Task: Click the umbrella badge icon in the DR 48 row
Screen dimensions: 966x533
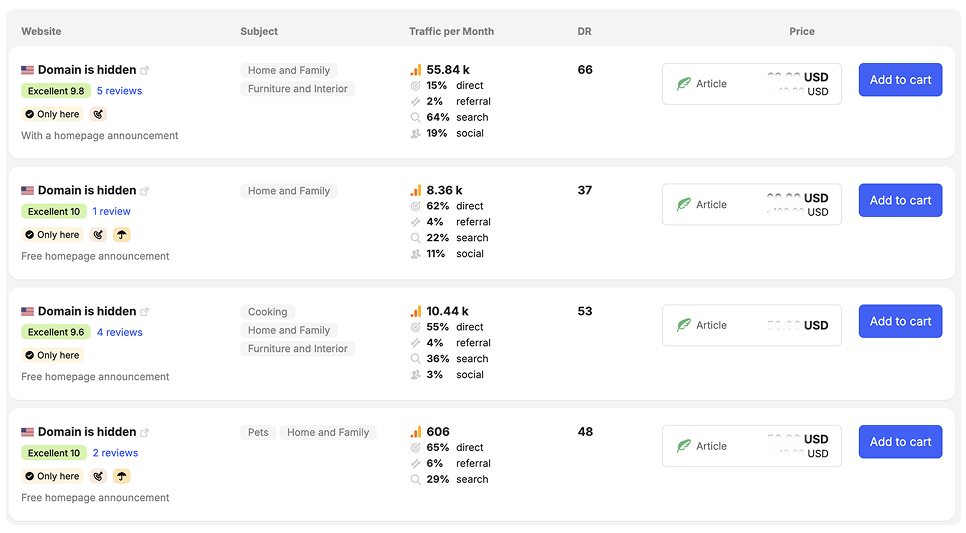Action: (121, 476)
